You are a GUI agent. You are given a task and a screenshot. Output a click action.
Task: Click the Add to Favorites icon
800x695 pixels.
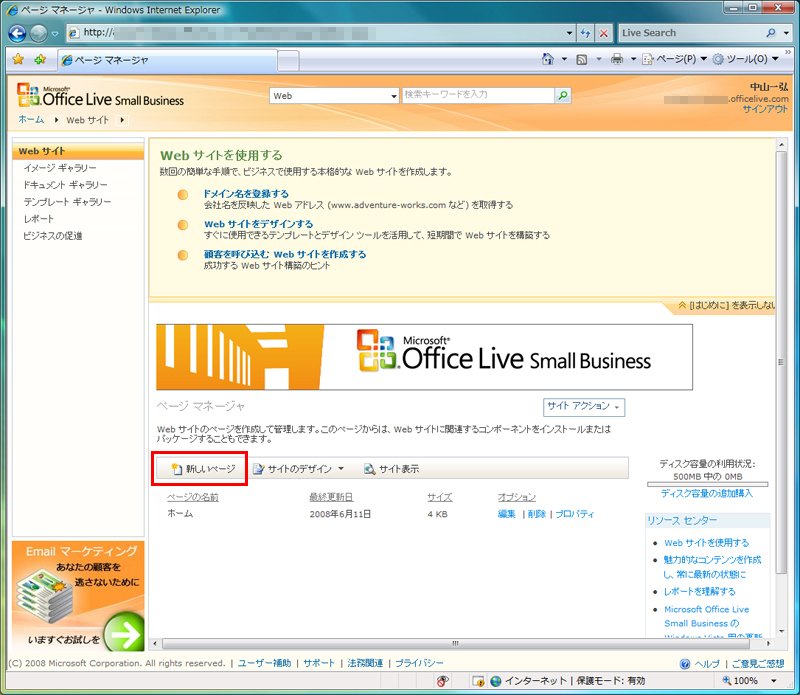(x=40, y=59)
